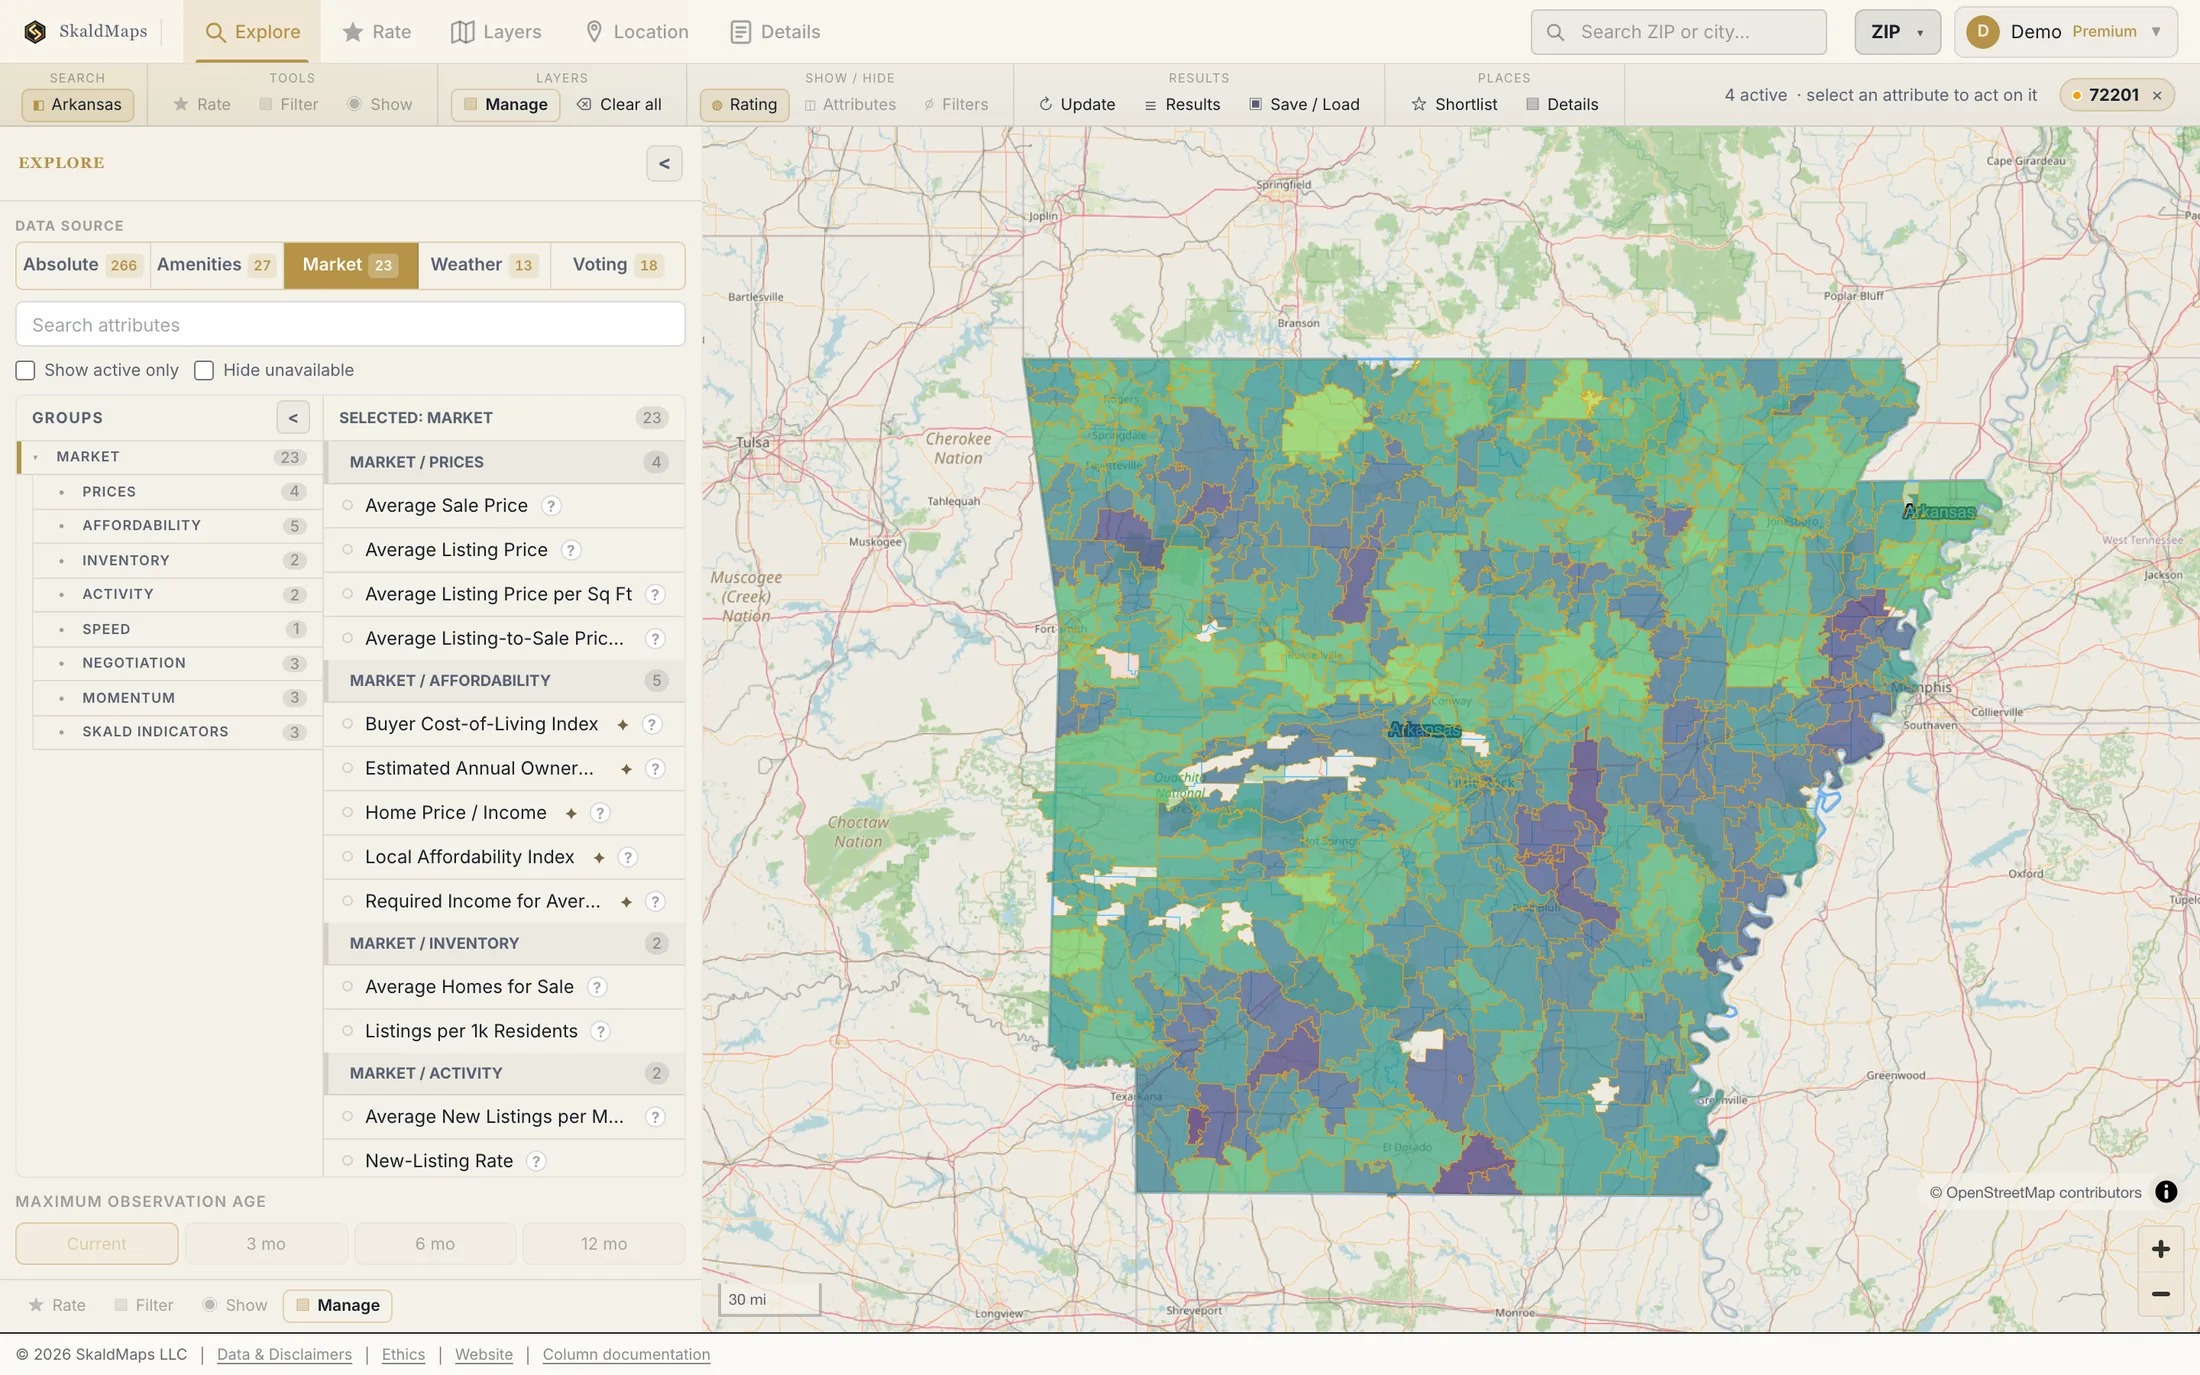The width and height of the screenshot is (2200, 1375).
Task: Collapse the MARKET group tree node
Action: [36, 457]
